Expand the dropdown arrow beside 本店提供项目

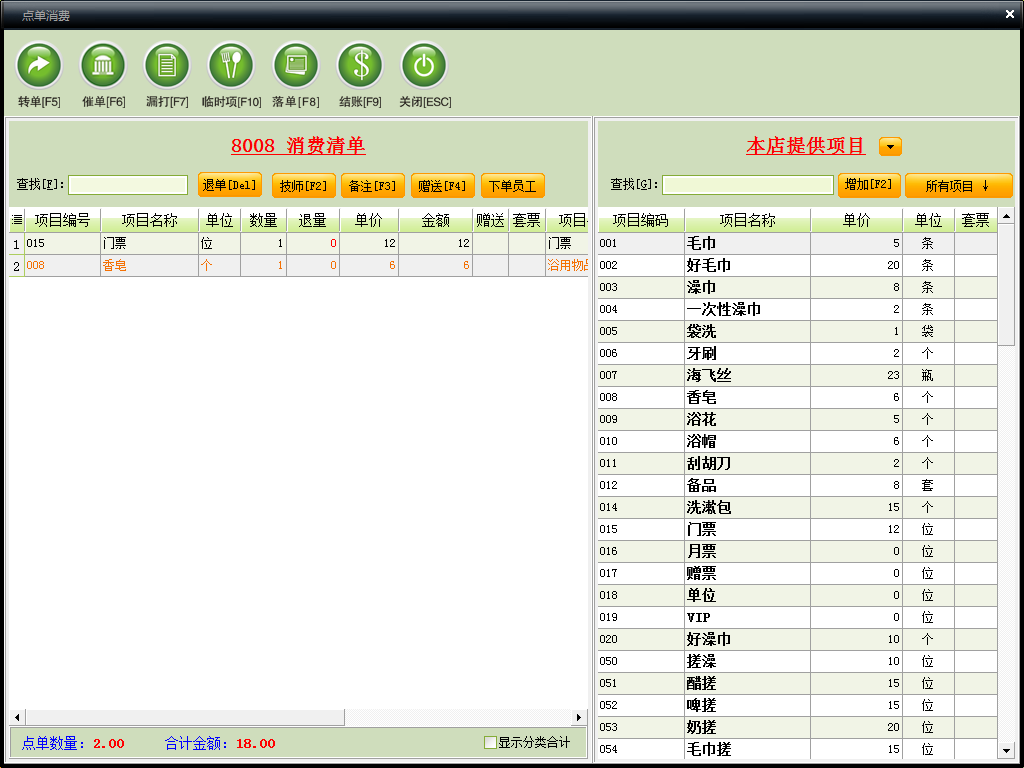pyautogui.click(x=890, y=146)
